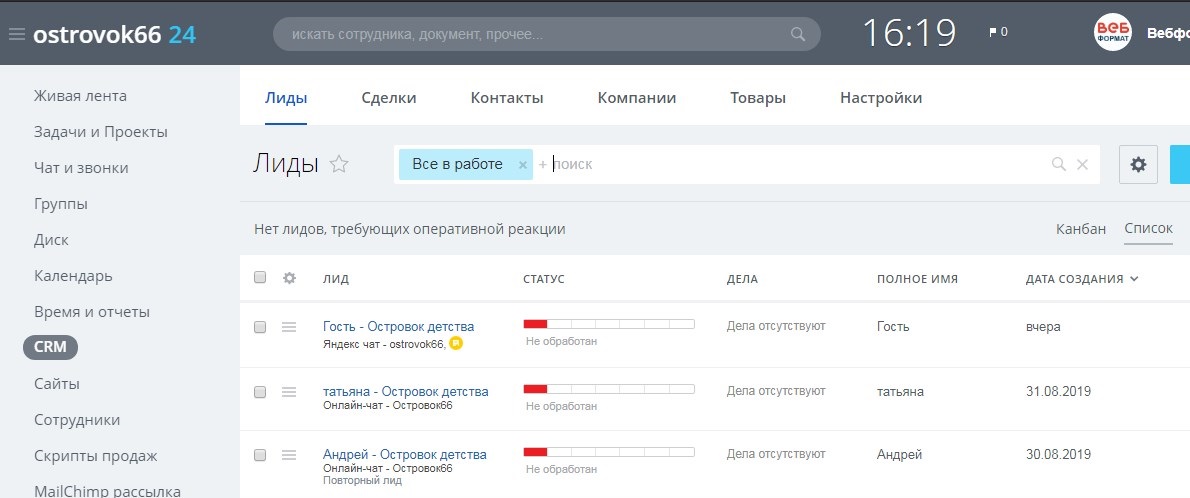The width and height of the screenshot is (1190, 498).
Task: Switch to the Сделки tab
Action: [x=388, y=98]
